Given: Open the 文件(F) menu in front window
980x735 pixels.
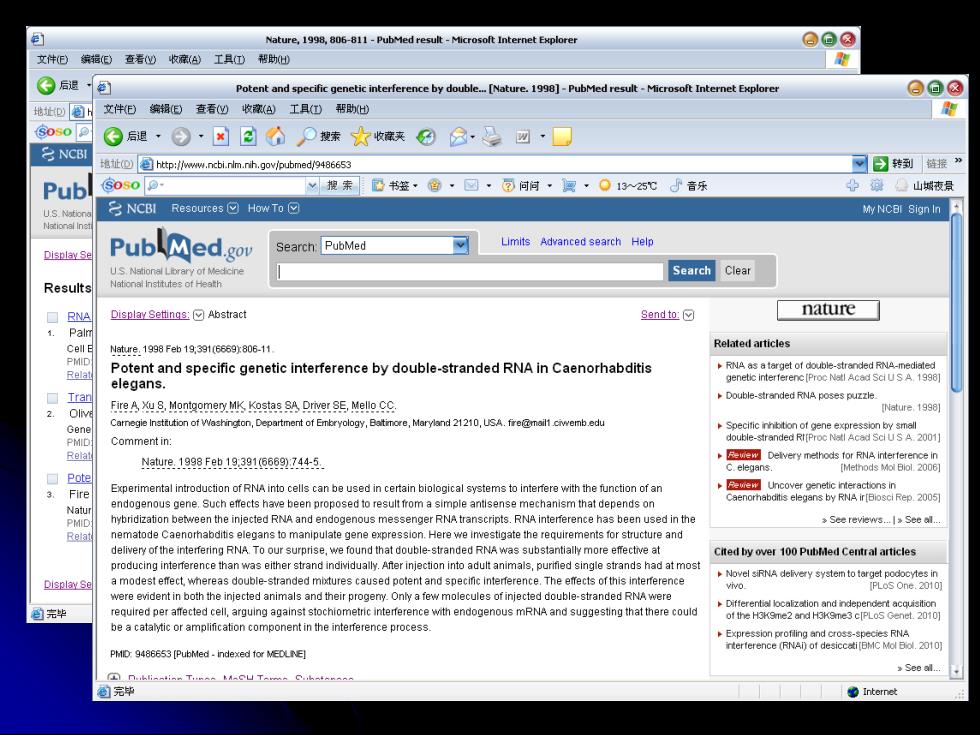Looking at the screenshot, I should (x=119, y=109).
